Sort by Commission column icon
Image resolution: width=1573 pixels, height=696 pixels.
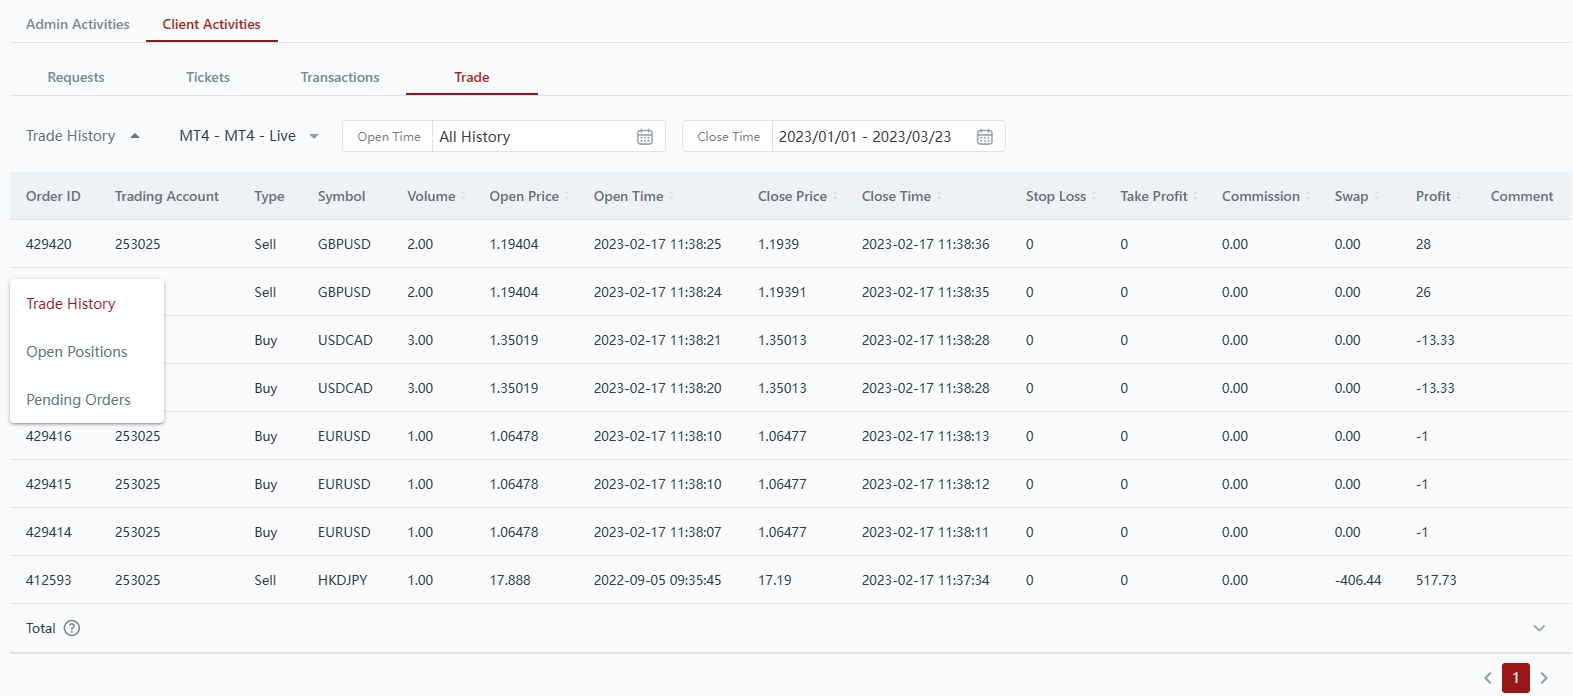pos(1308,197)
